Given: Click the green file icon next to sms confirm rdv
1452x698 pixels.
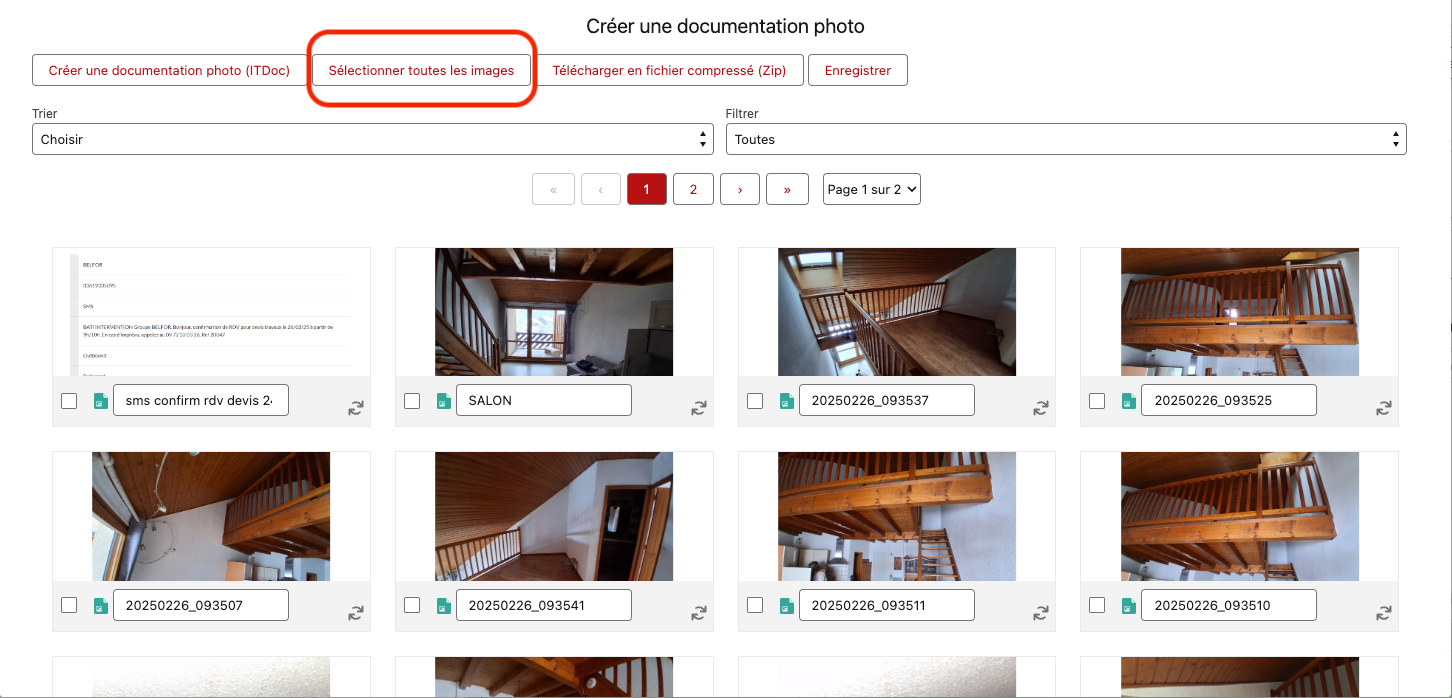Looking at the screenshot, I should click(100, 401).
